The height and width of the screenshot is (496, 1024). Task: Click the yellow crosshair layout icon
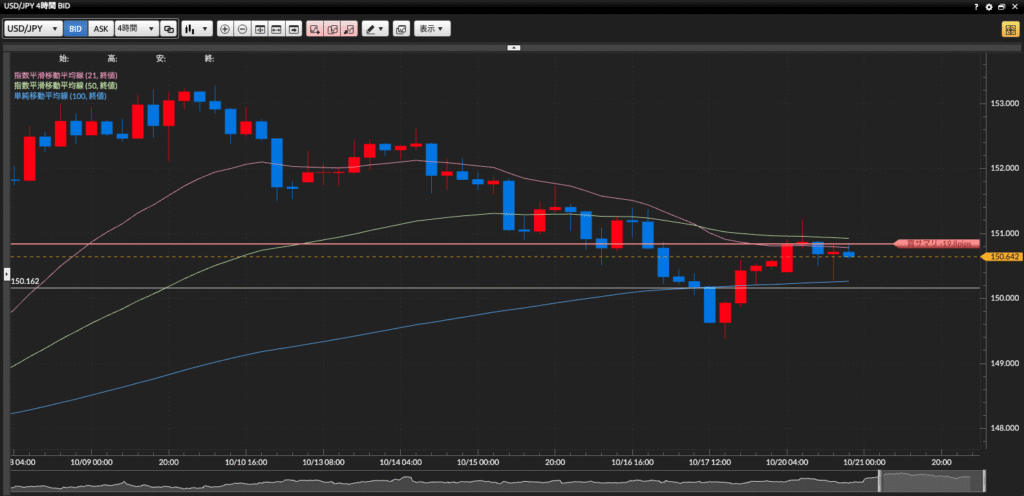coord(1010,29)
